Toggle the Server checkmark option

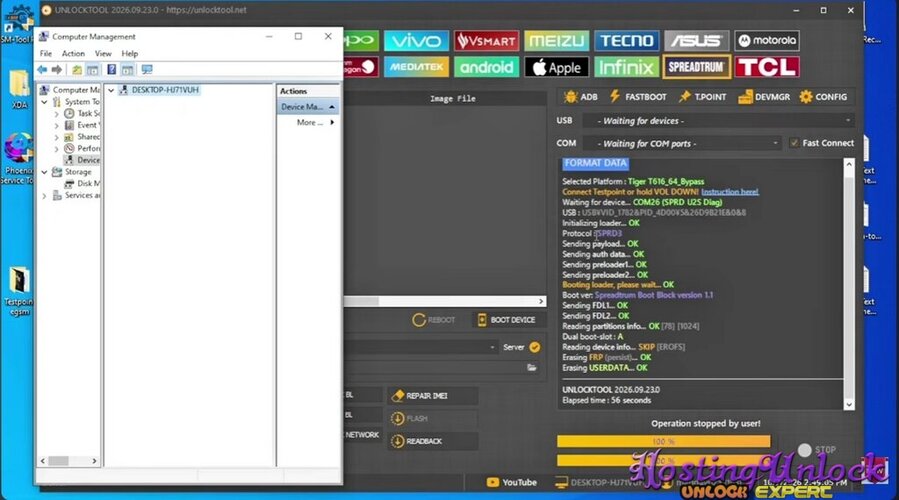[x=534, y=347]
